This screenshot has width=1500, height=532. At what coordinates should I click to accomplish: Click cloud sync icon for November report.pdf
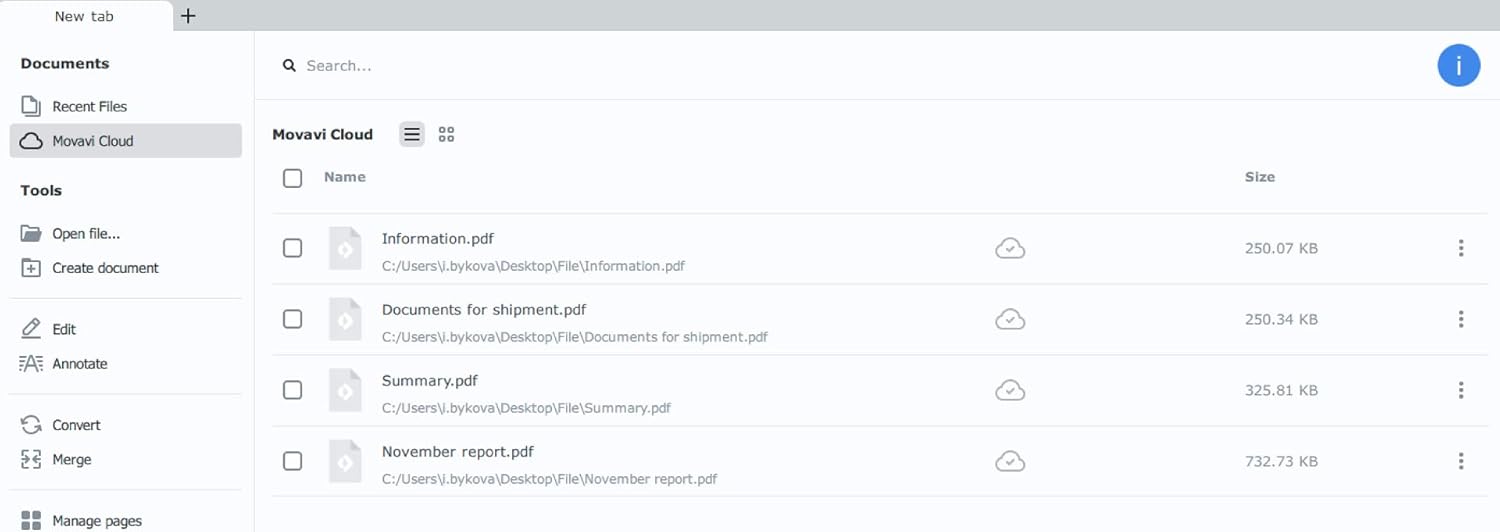[1010, 461]
